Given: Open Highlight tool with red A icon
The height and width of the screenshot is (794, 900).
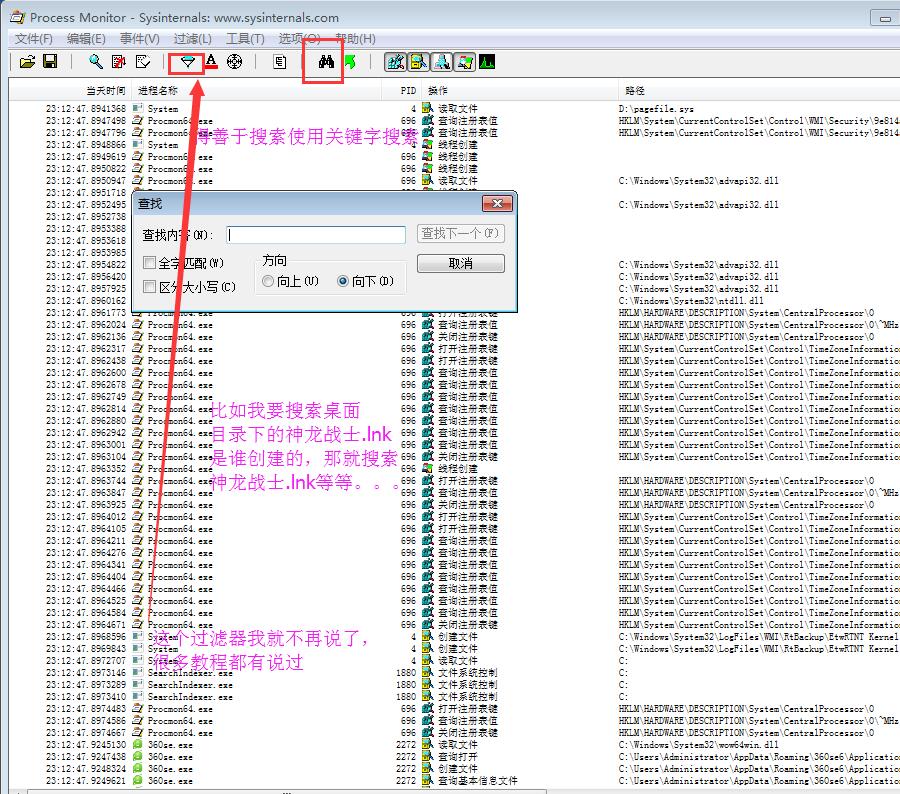Looking at the screenshot, I should point(211,62).
